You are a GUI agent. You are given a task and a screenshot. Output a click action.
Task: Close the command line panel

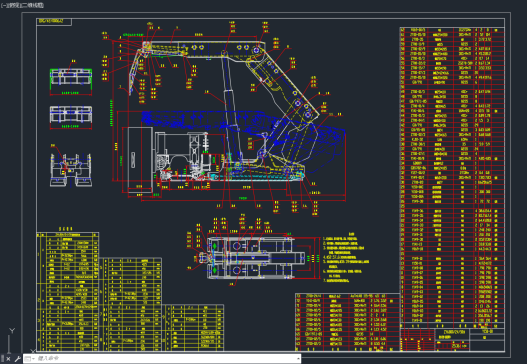(x=8, y=359)
